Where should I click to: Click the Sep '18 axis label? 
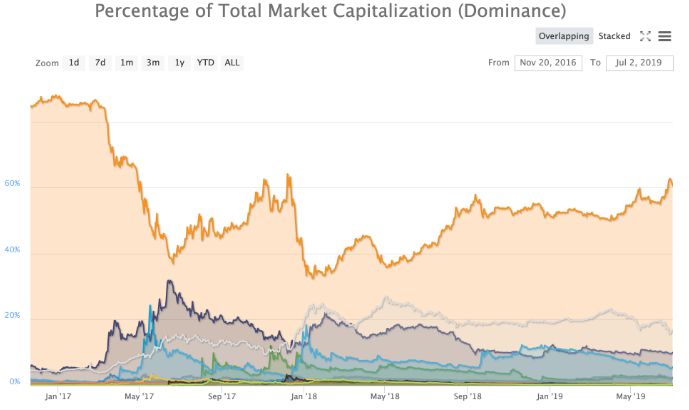[x=468, y=396]
